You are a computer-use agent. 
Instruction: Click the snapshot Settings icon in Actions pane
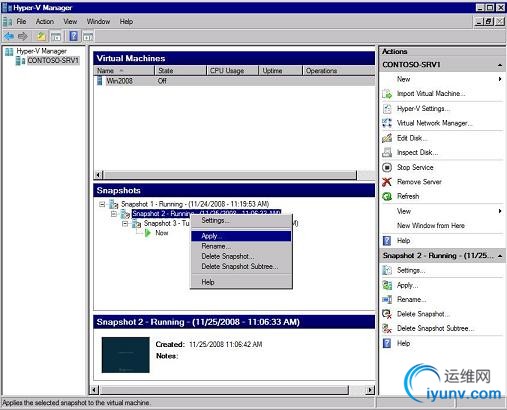point(387,270)
